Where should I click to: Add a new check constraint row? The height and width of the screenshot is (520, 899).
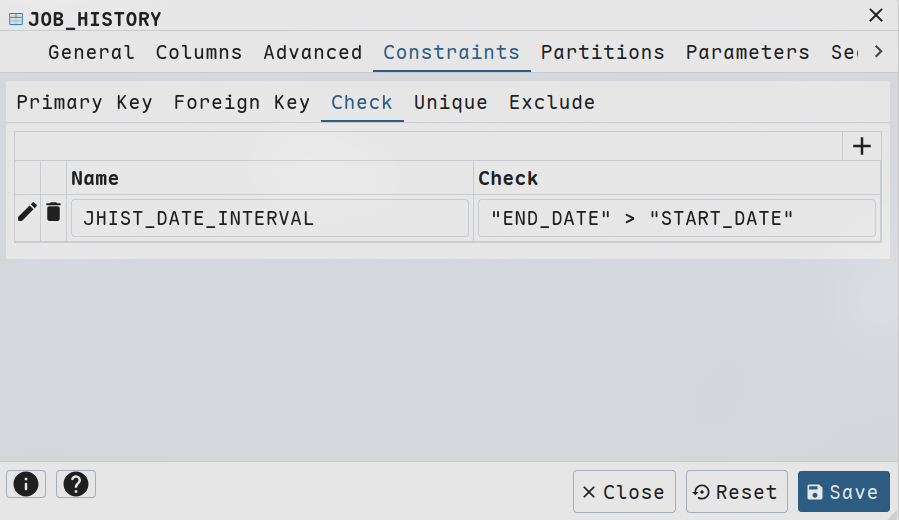[x=861, y=146]
